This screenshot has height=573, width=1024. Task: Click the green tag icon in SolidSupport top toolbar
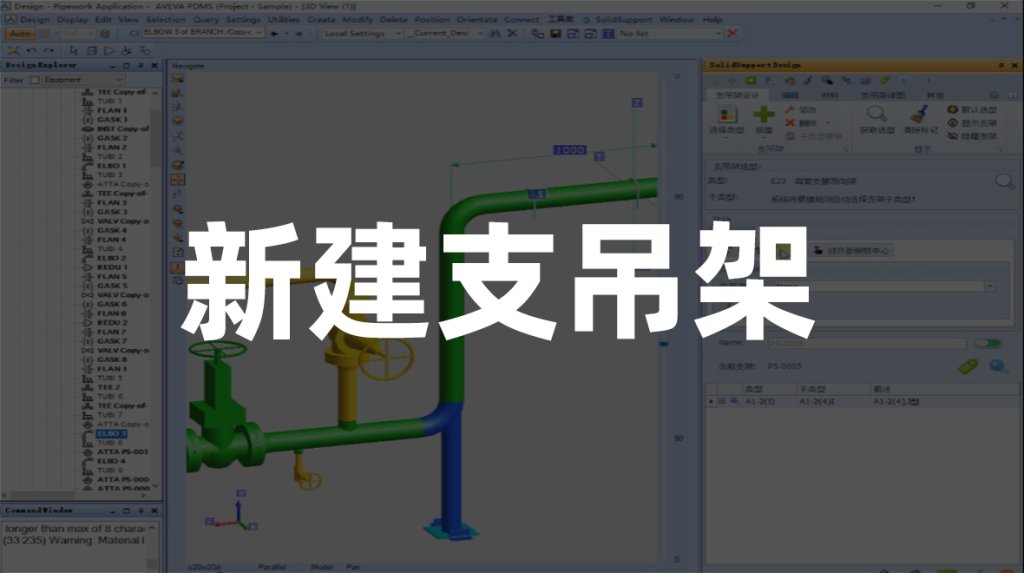pyautogui.click(x=884, y=80)
